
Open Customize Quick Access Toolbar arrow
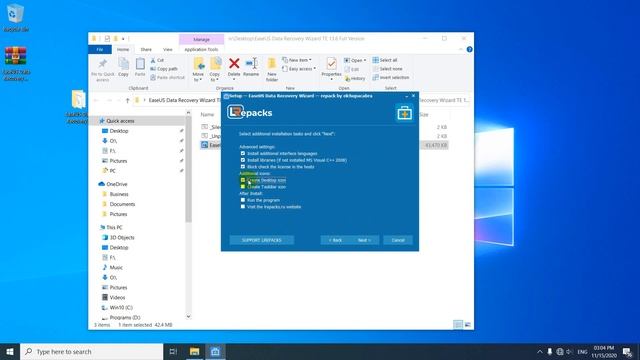click(x=123, y=39)
